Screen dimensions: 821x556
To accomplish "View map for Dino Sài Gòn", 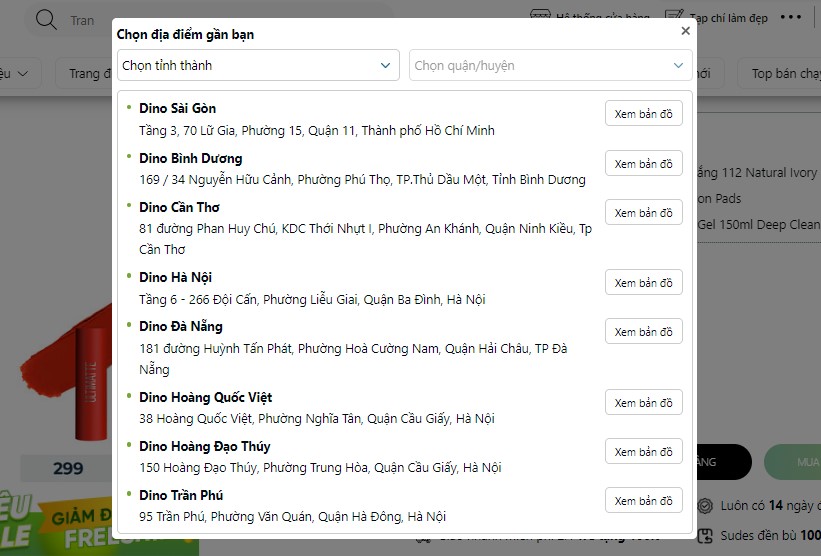I will pos(644,114).
